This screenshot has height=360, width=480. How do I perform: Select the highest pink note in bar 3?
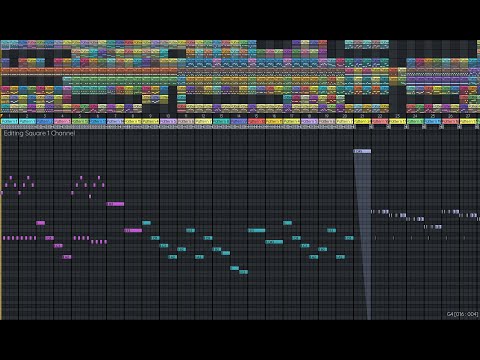[x=40, y=223]
